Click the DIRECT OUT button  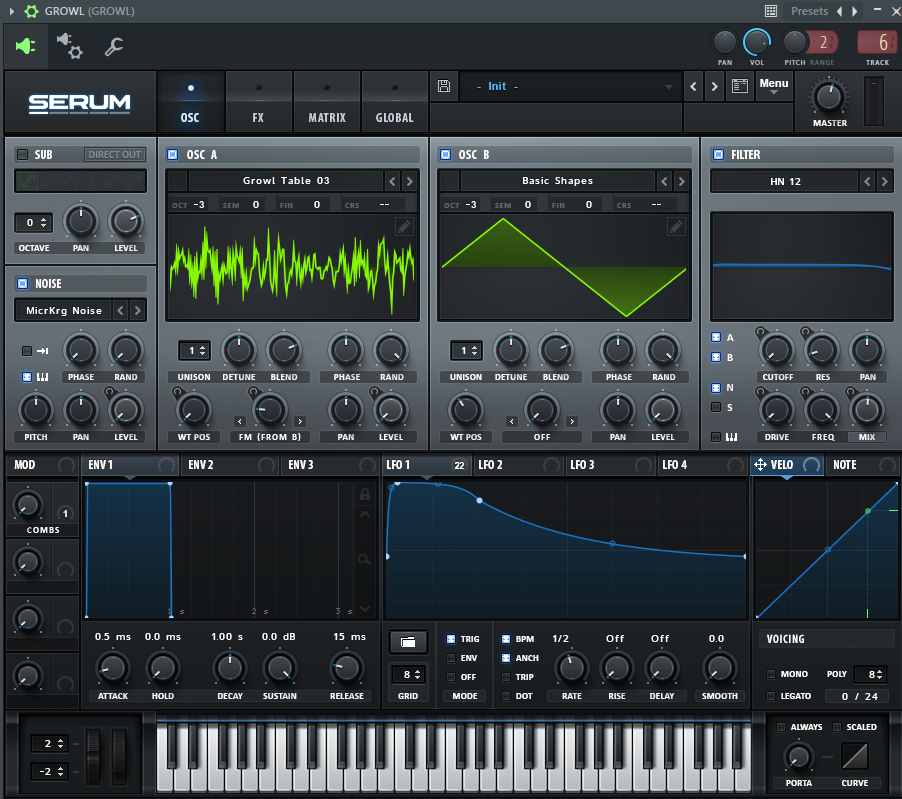(x=115, y=155)
